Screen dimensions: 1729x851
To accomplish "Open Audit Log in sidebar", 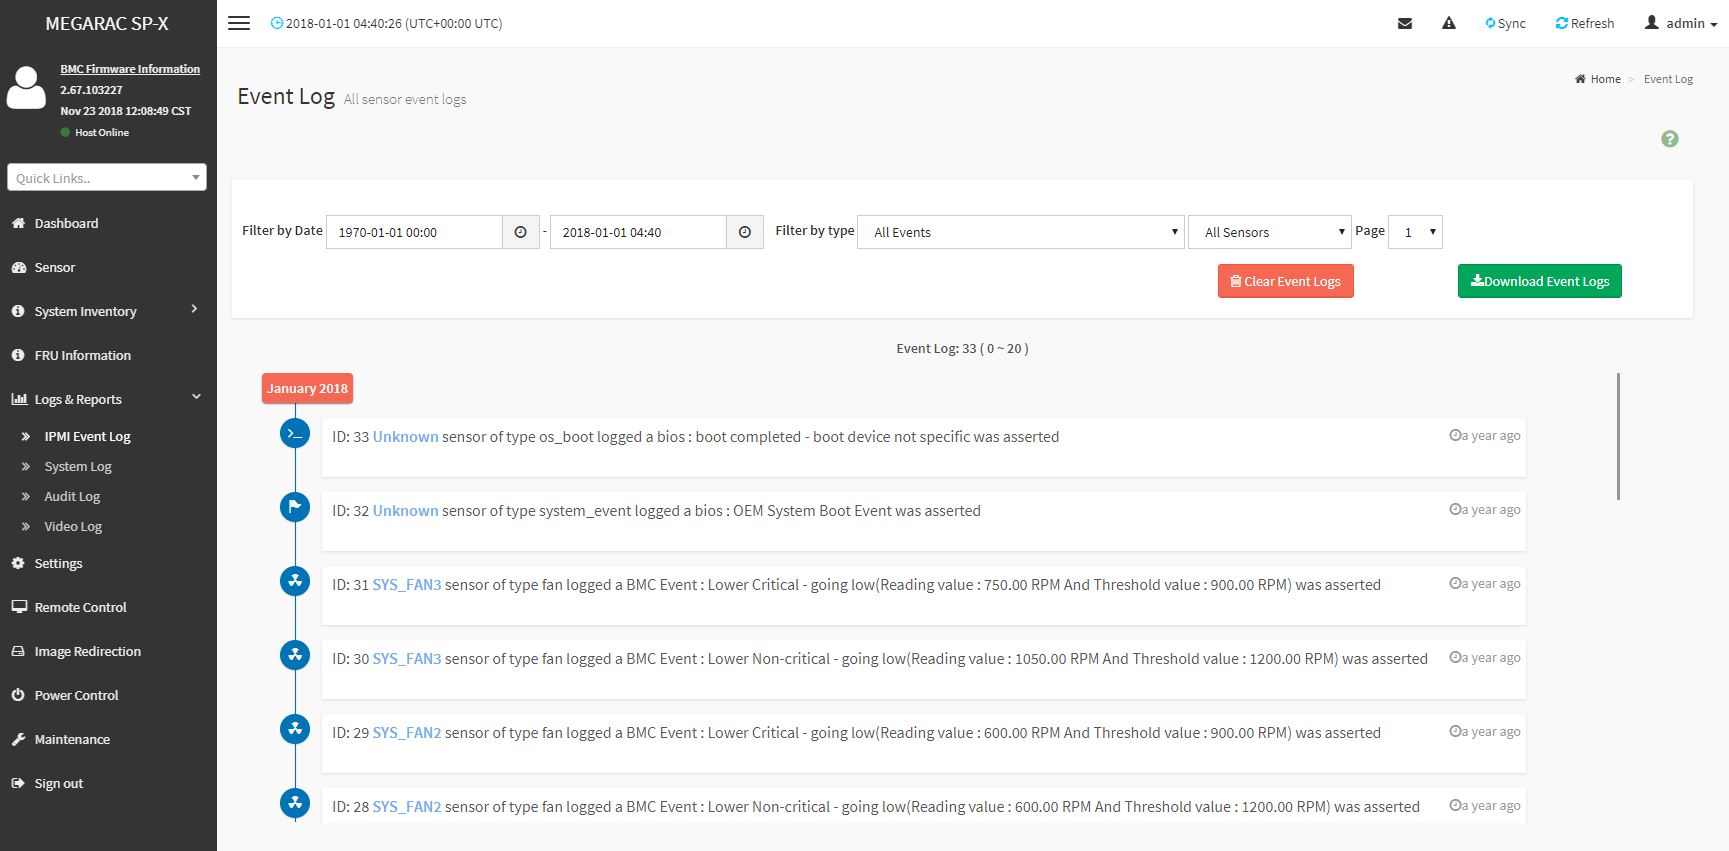I will pos(72,496).
